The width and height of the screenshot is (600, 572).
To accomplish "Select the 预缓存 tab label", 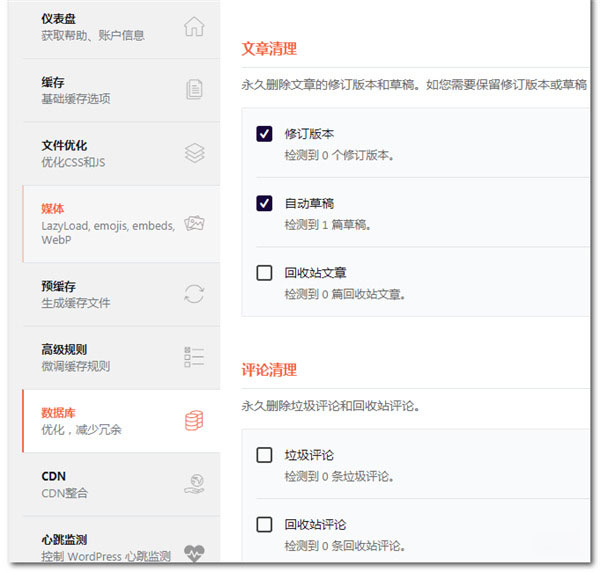I will pyautogui.click(x=59, y=286).
